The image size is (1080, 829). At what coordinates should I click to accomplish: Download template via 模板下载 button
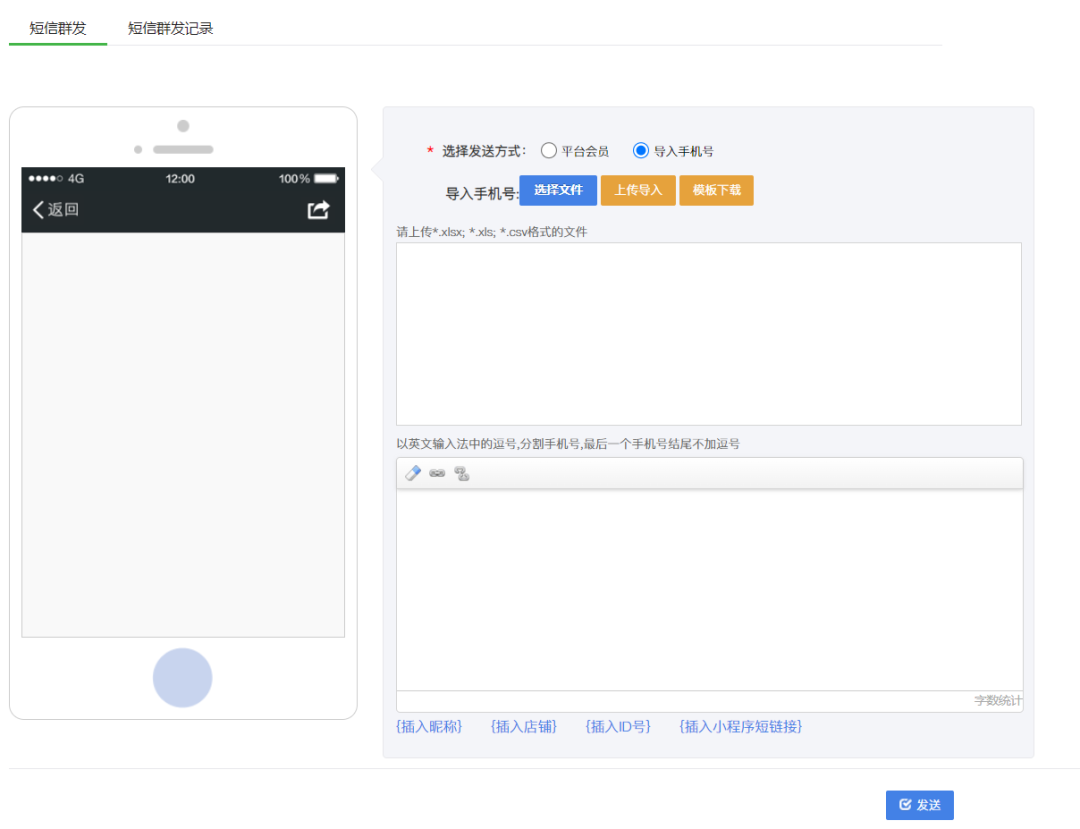pos(716,190)
